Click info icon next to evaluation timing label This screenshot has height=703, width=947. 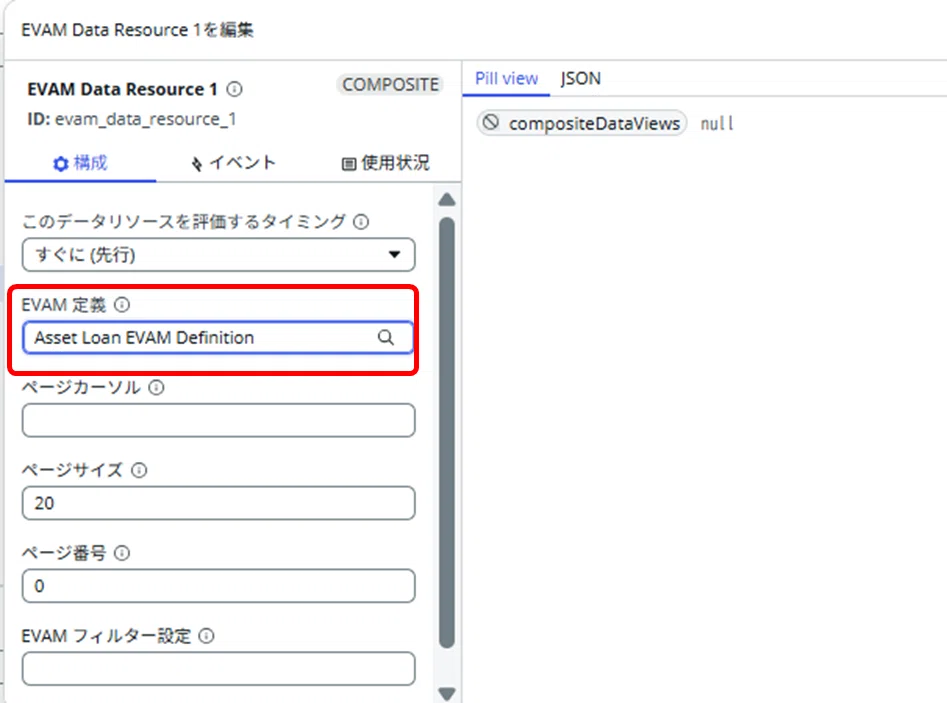coord(361,222)
